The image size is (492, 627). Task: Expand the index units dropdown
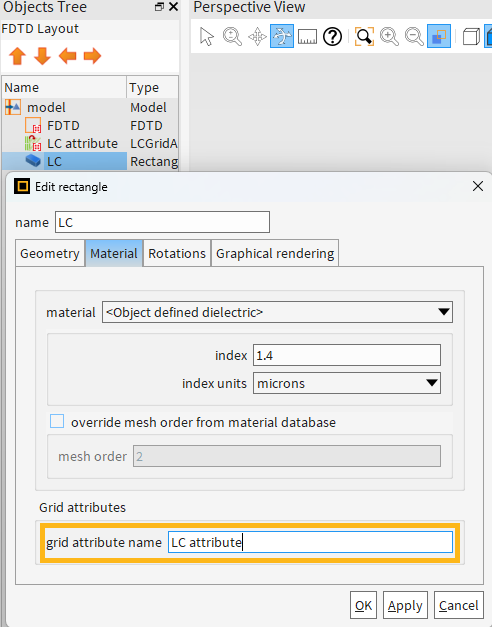pos(347,383)
